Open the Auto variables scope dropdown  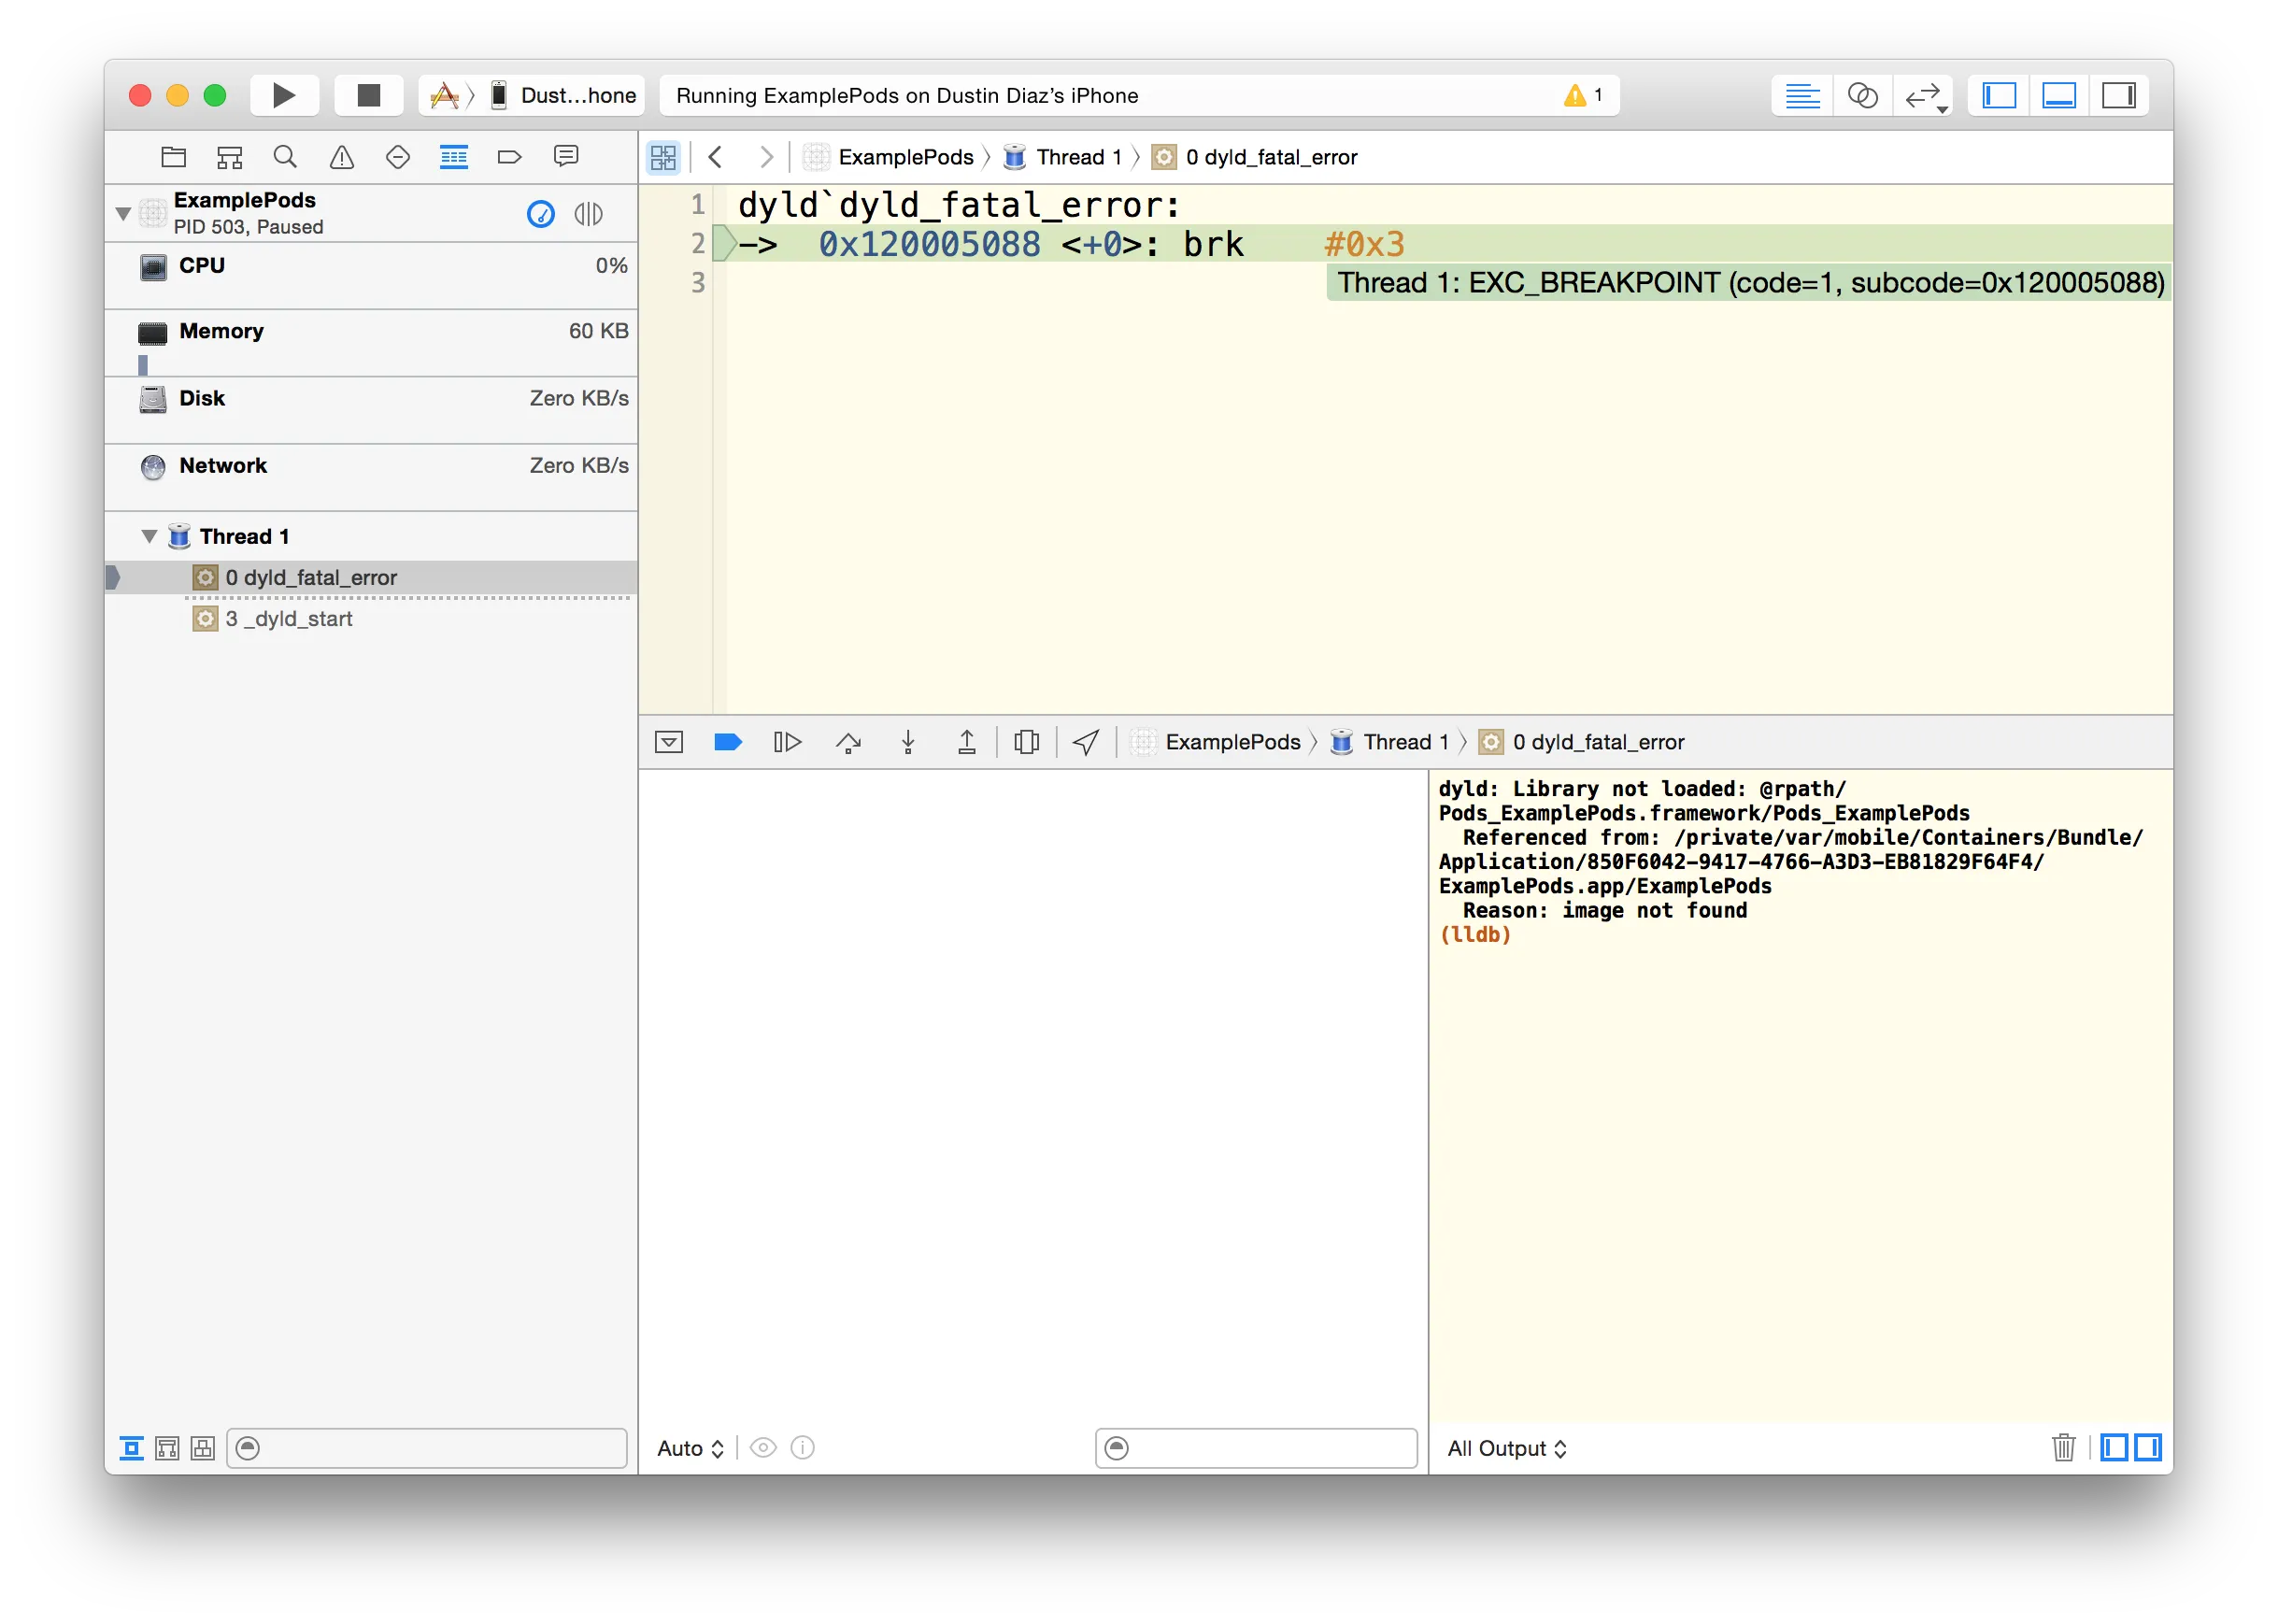pyautogui.click(x=690, y=1448)
